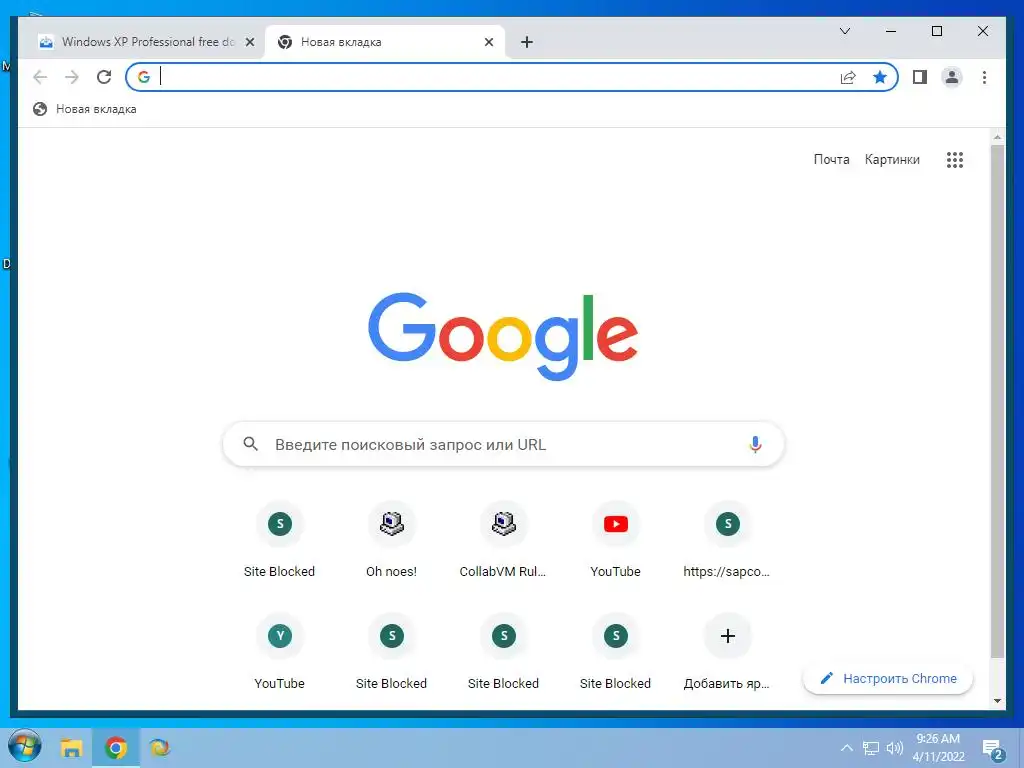Viewport: 1024px width, 768px height.
Task: Click the Google logo
Action: click(503, 336)
